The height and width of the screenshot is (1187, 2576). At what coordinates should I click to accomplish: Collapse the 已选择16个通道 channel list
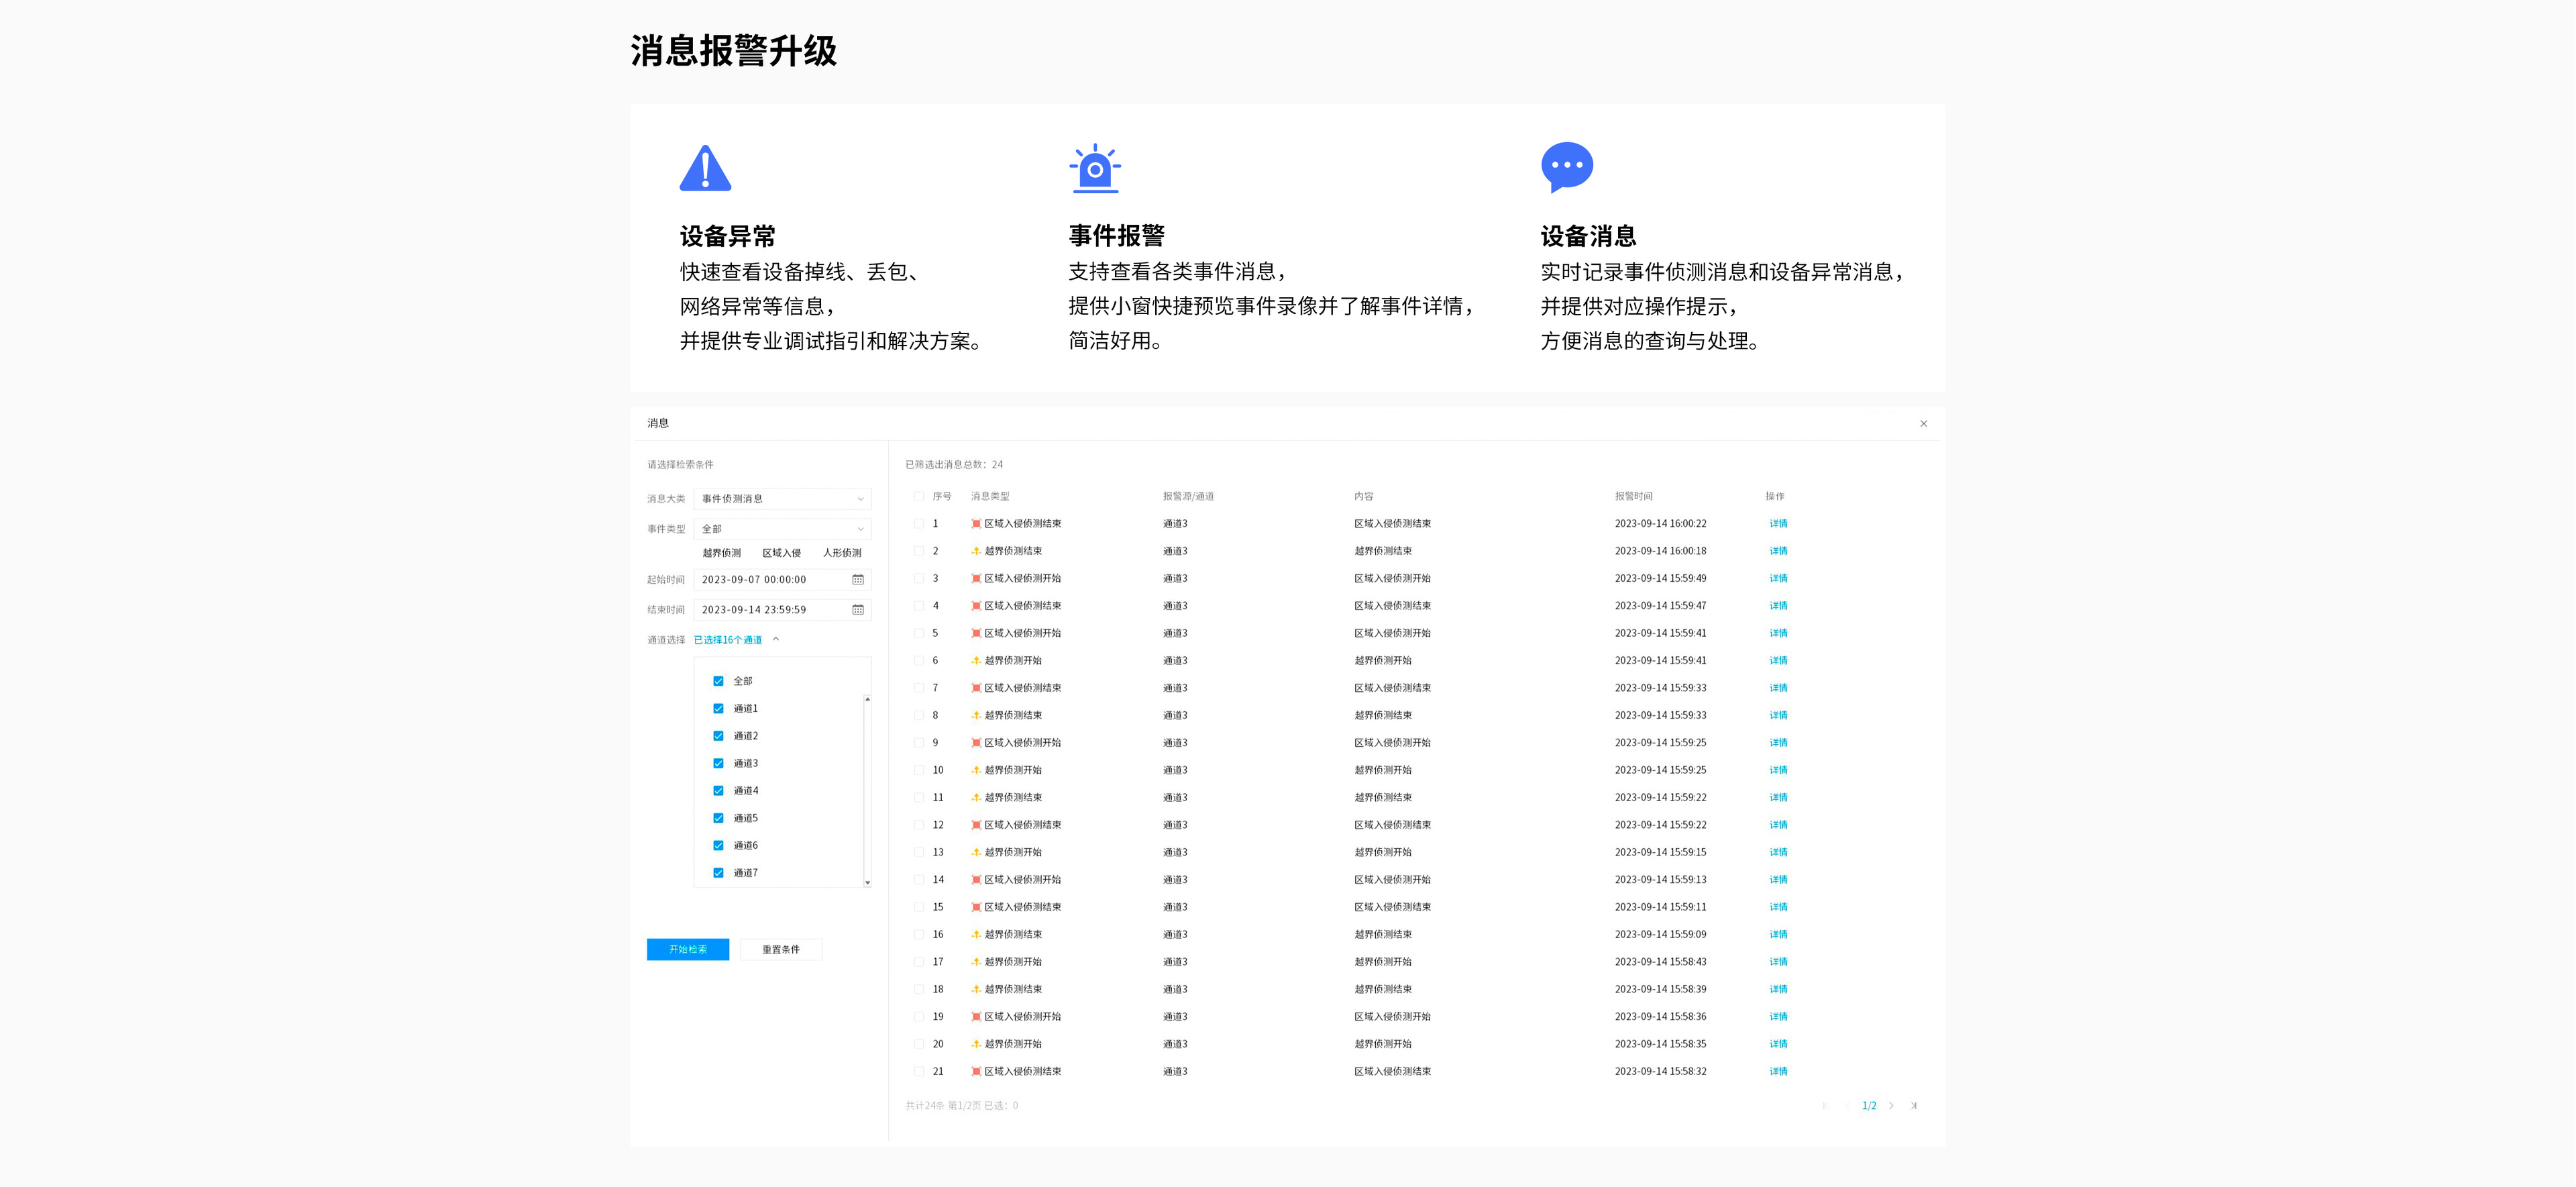pos(776,640)
